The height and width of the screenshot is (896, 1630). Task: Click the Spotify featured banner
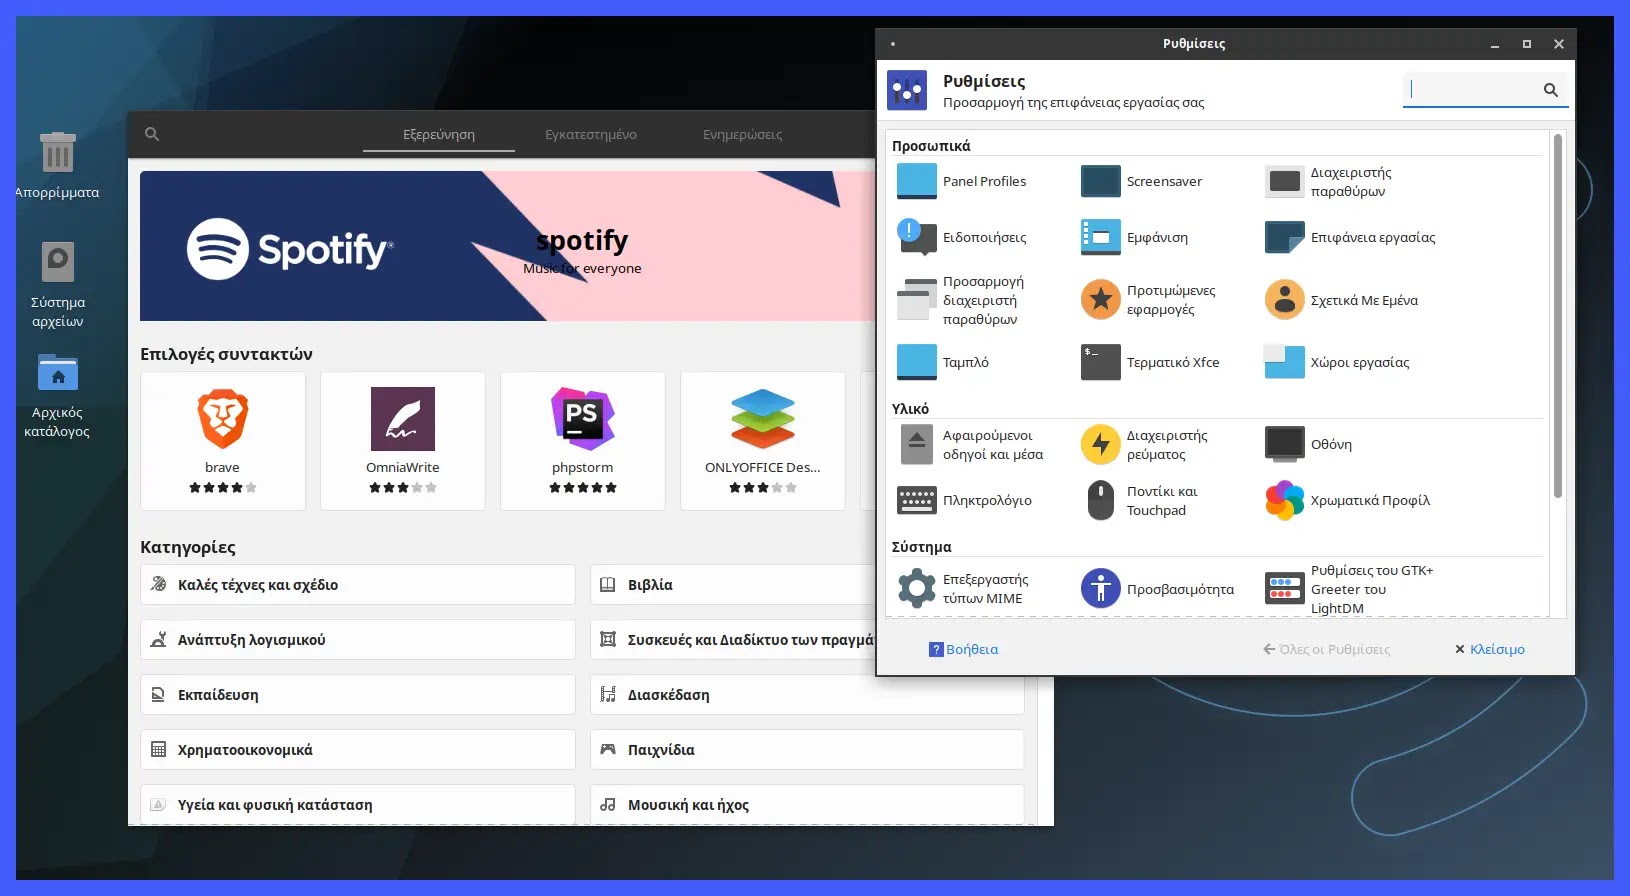(x=508, y=246)
